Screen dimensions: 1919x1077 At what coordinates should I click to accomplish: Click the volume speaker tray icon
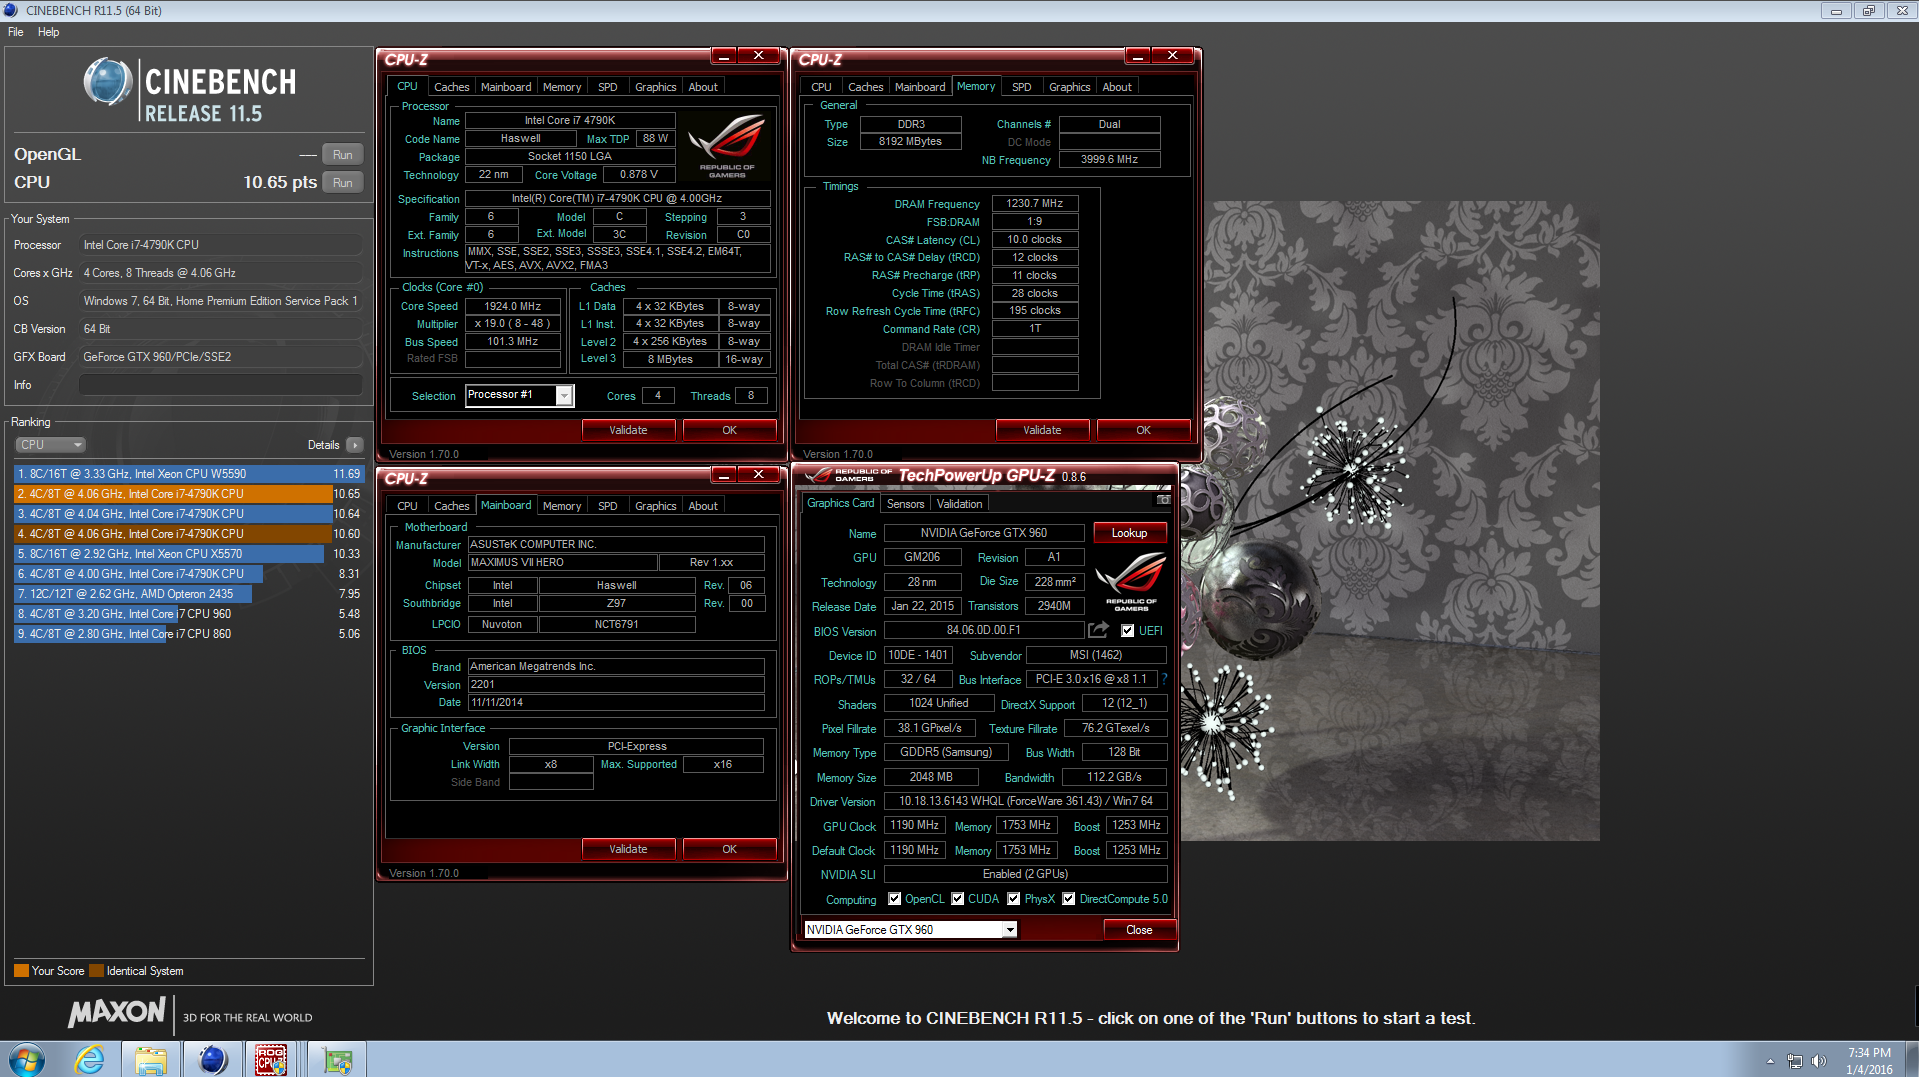click(x=1819, y=1061)
